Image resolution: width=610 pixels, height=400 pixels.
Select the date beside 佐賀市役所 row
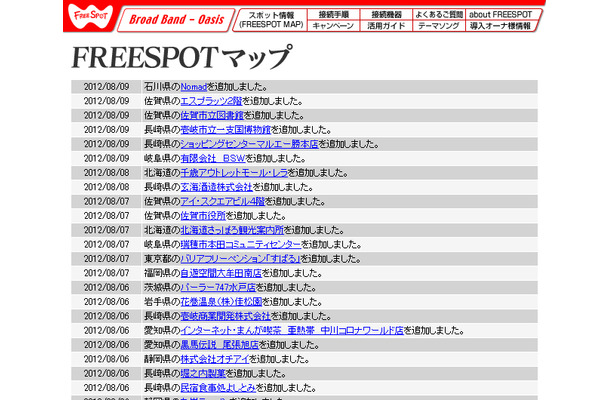106,216
